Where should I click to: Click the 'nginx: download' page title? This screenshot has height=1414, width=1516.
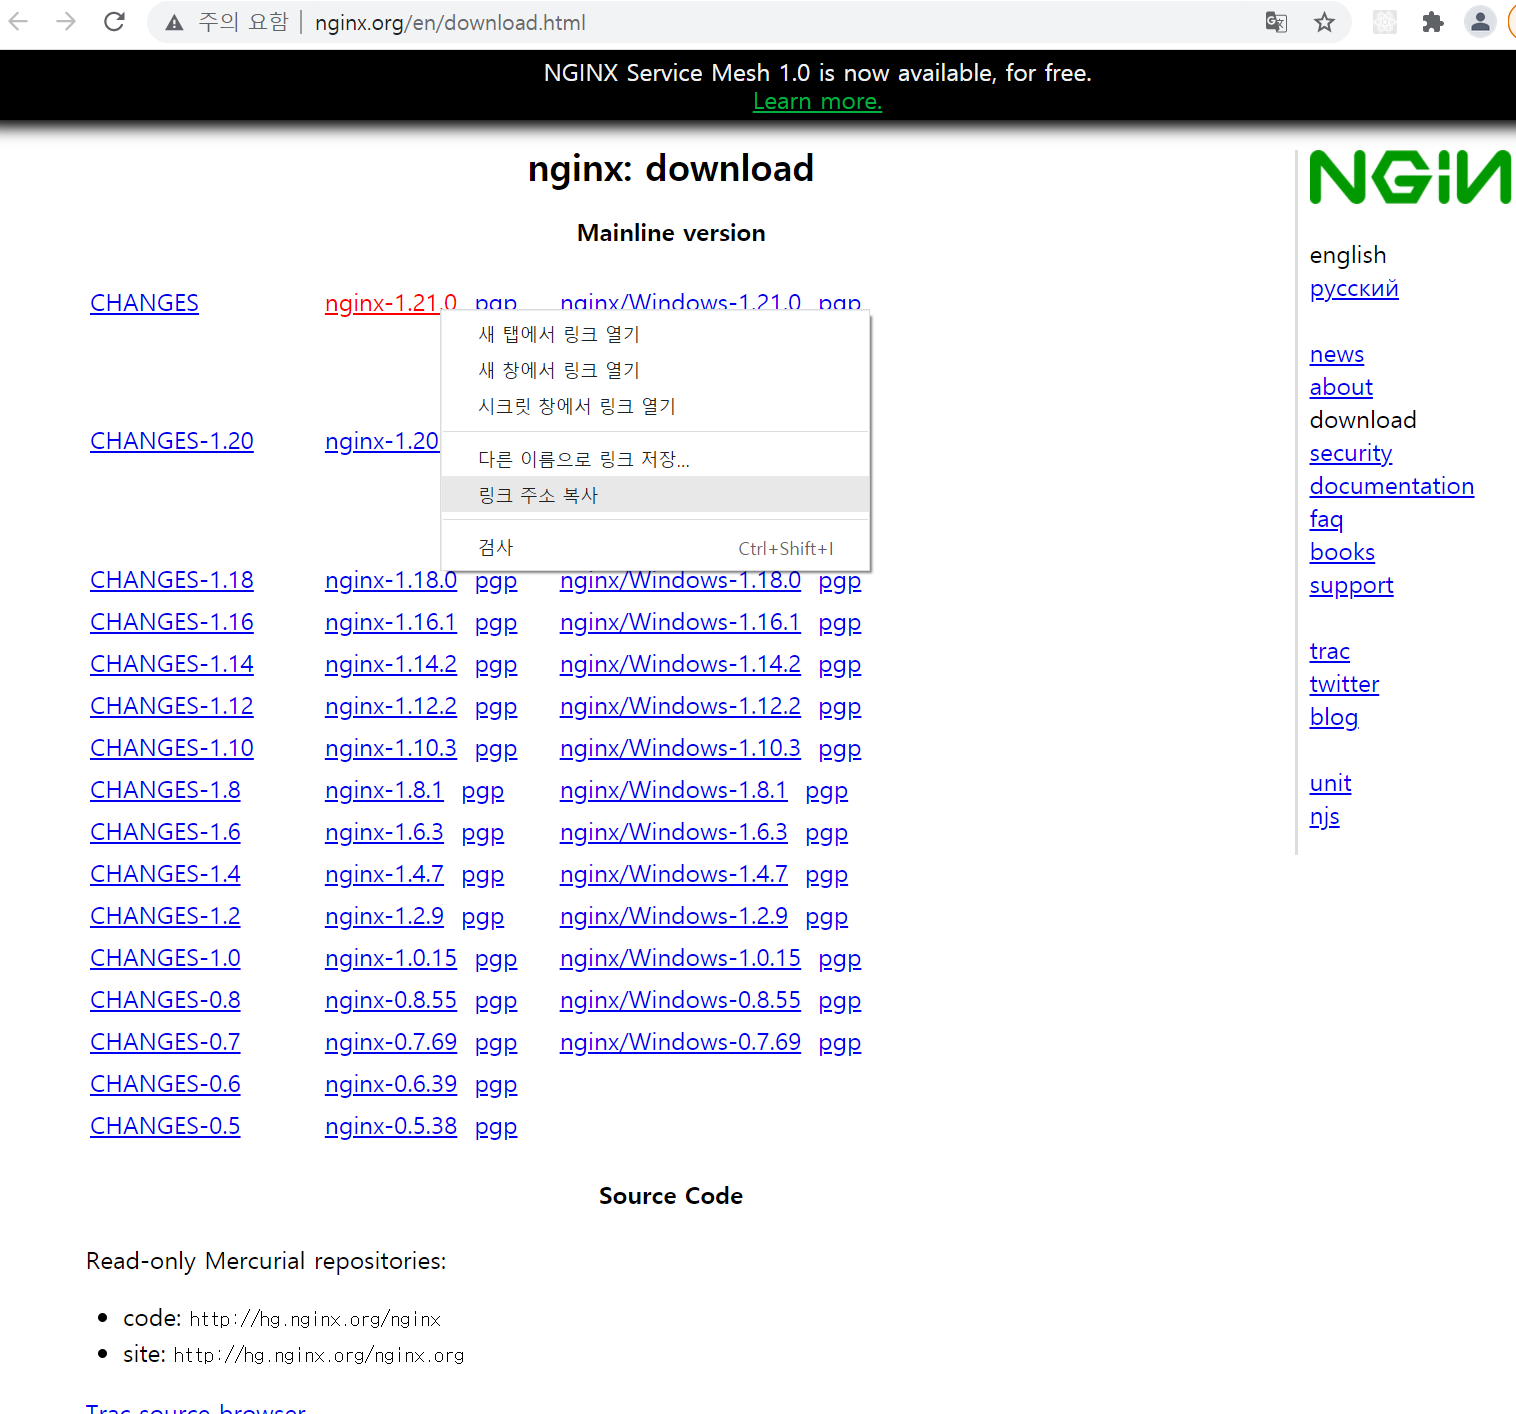click(671, 169)
